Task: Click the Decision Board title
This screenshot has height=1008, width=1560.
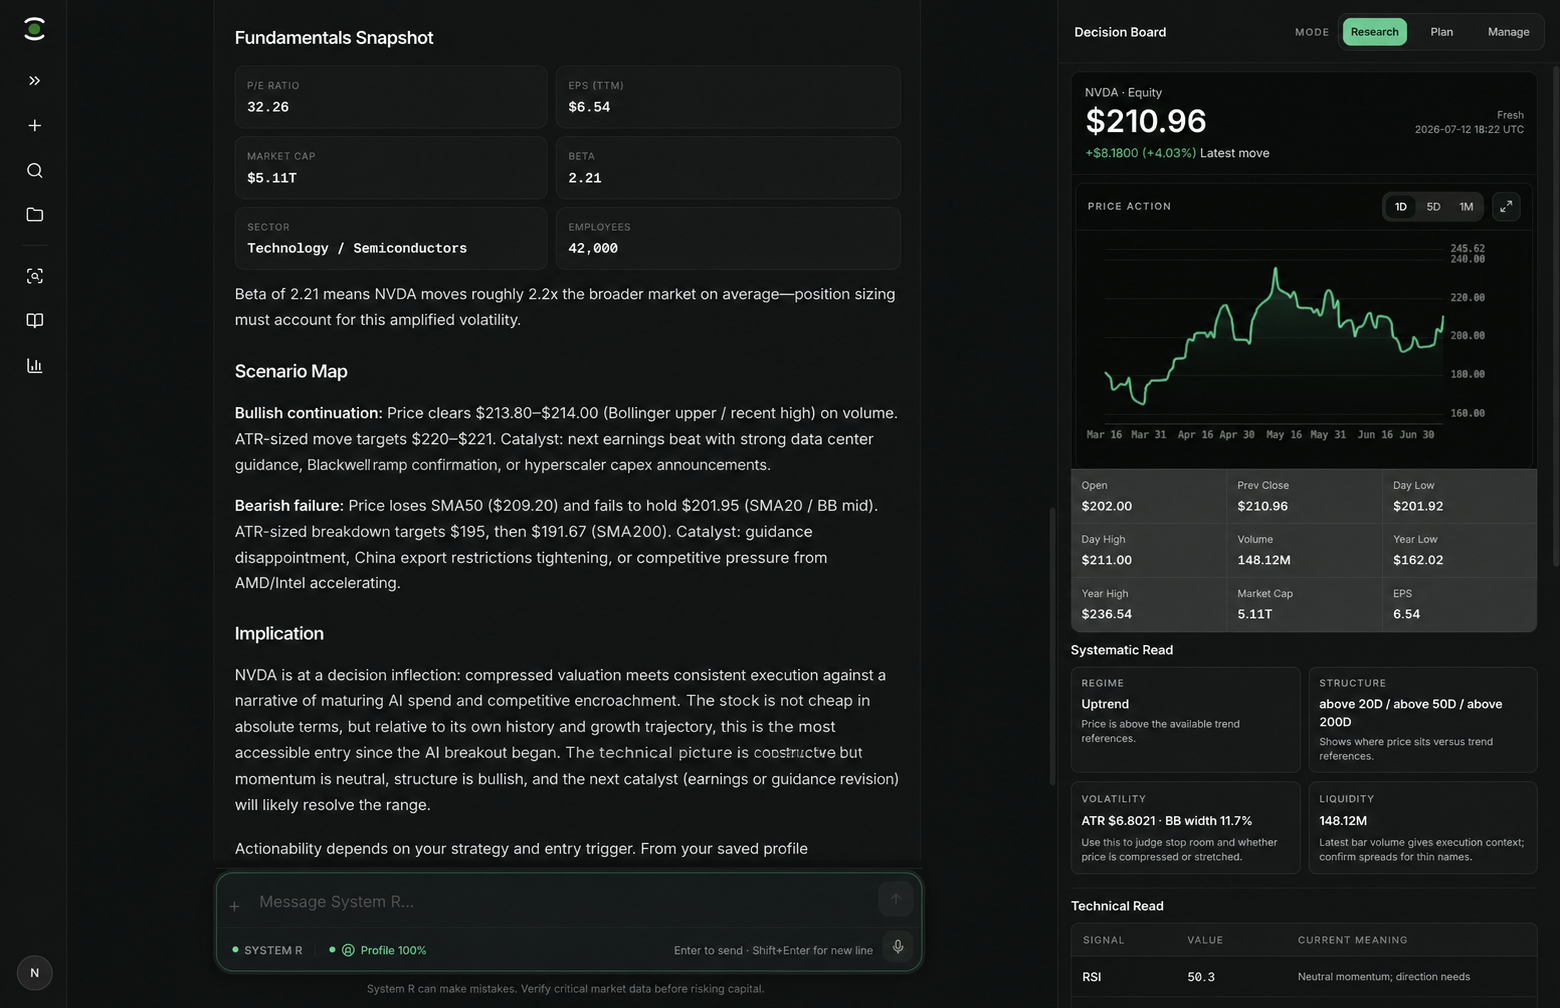Action: coord(1120,32)
